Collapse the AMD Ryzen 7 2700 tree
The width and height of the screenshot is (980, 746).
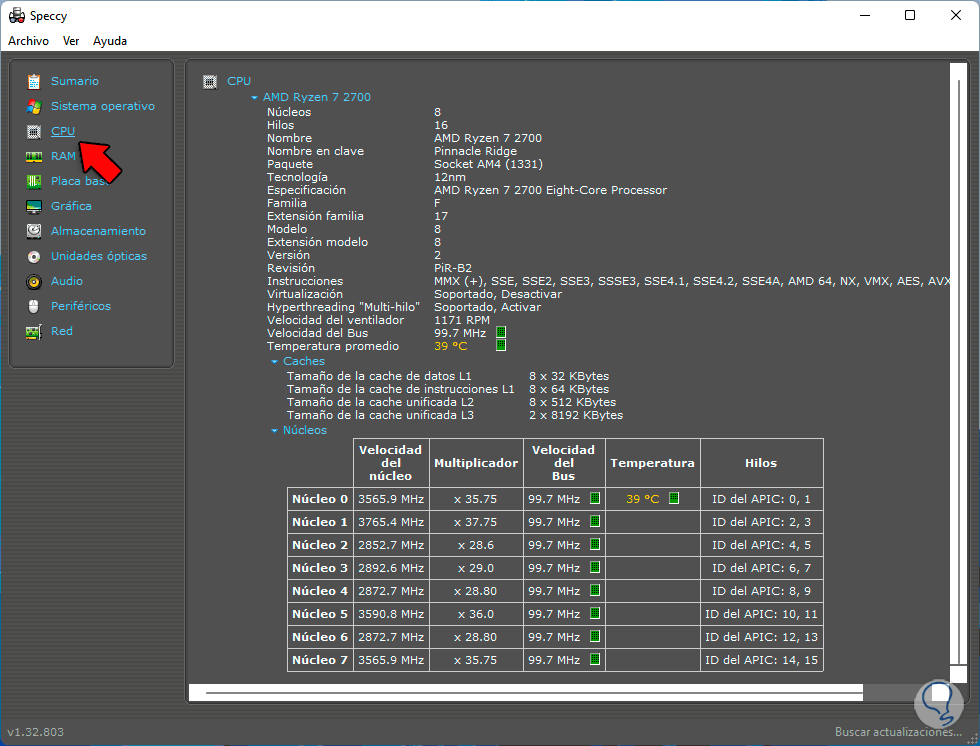(x=255, y=98)
